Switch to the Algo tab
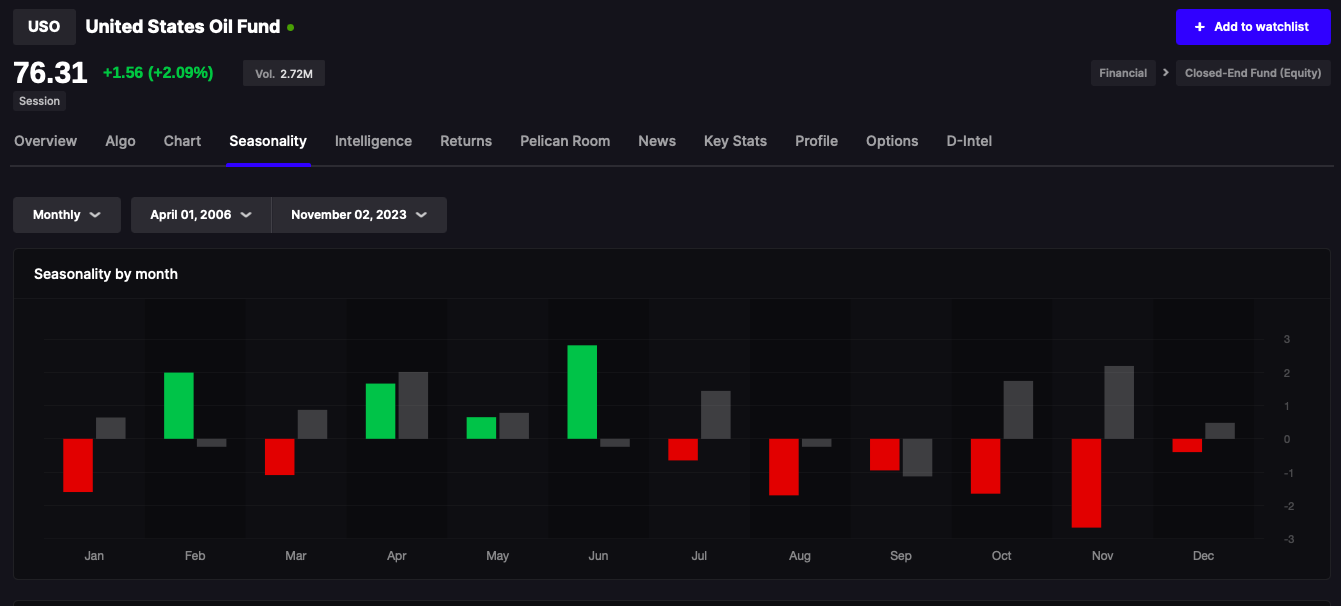This screenshot has width=1341, height=606. (x=120, y=141)
